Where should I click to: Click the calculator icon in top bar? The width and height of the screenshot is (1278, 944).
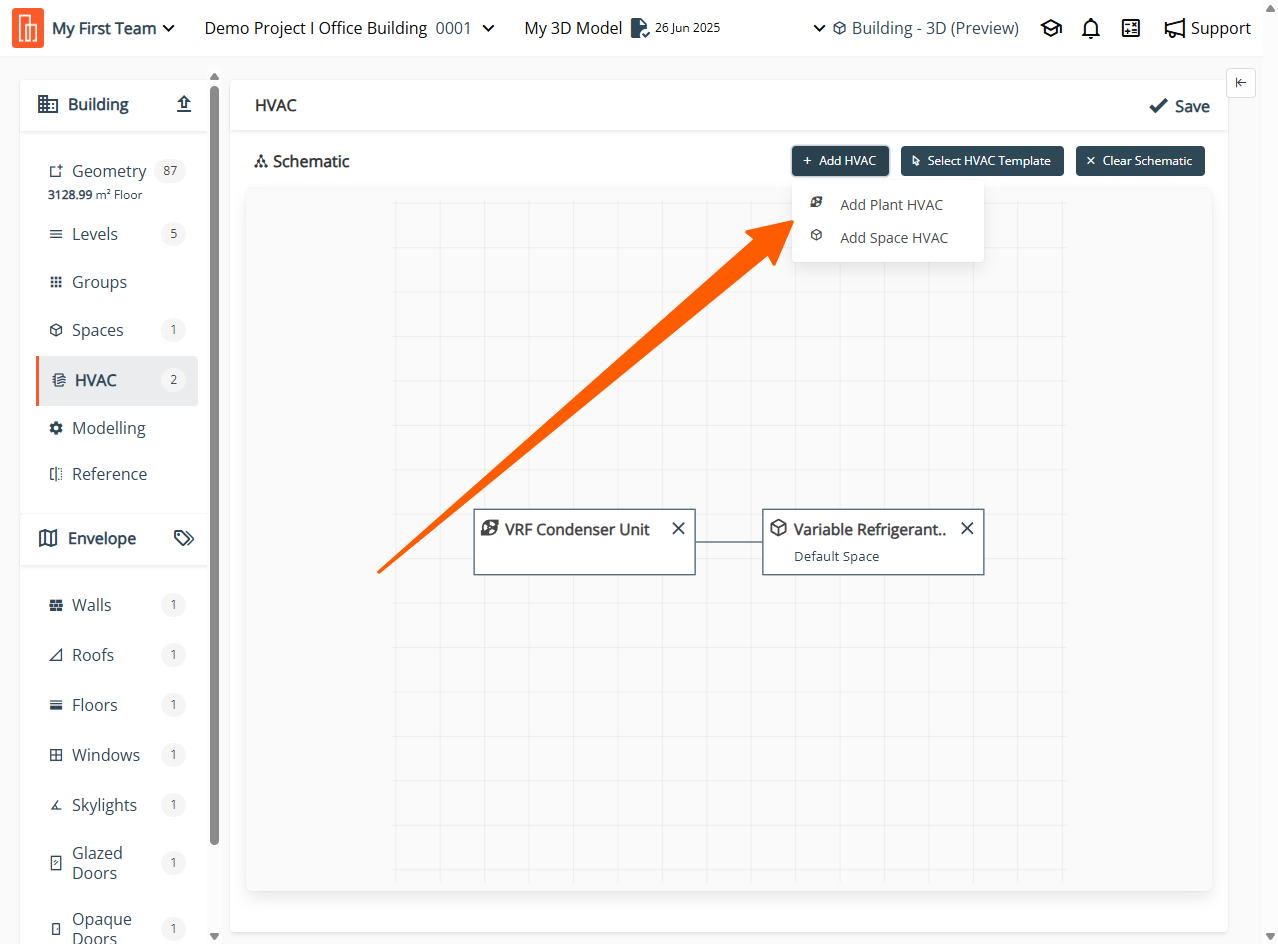1131,29
